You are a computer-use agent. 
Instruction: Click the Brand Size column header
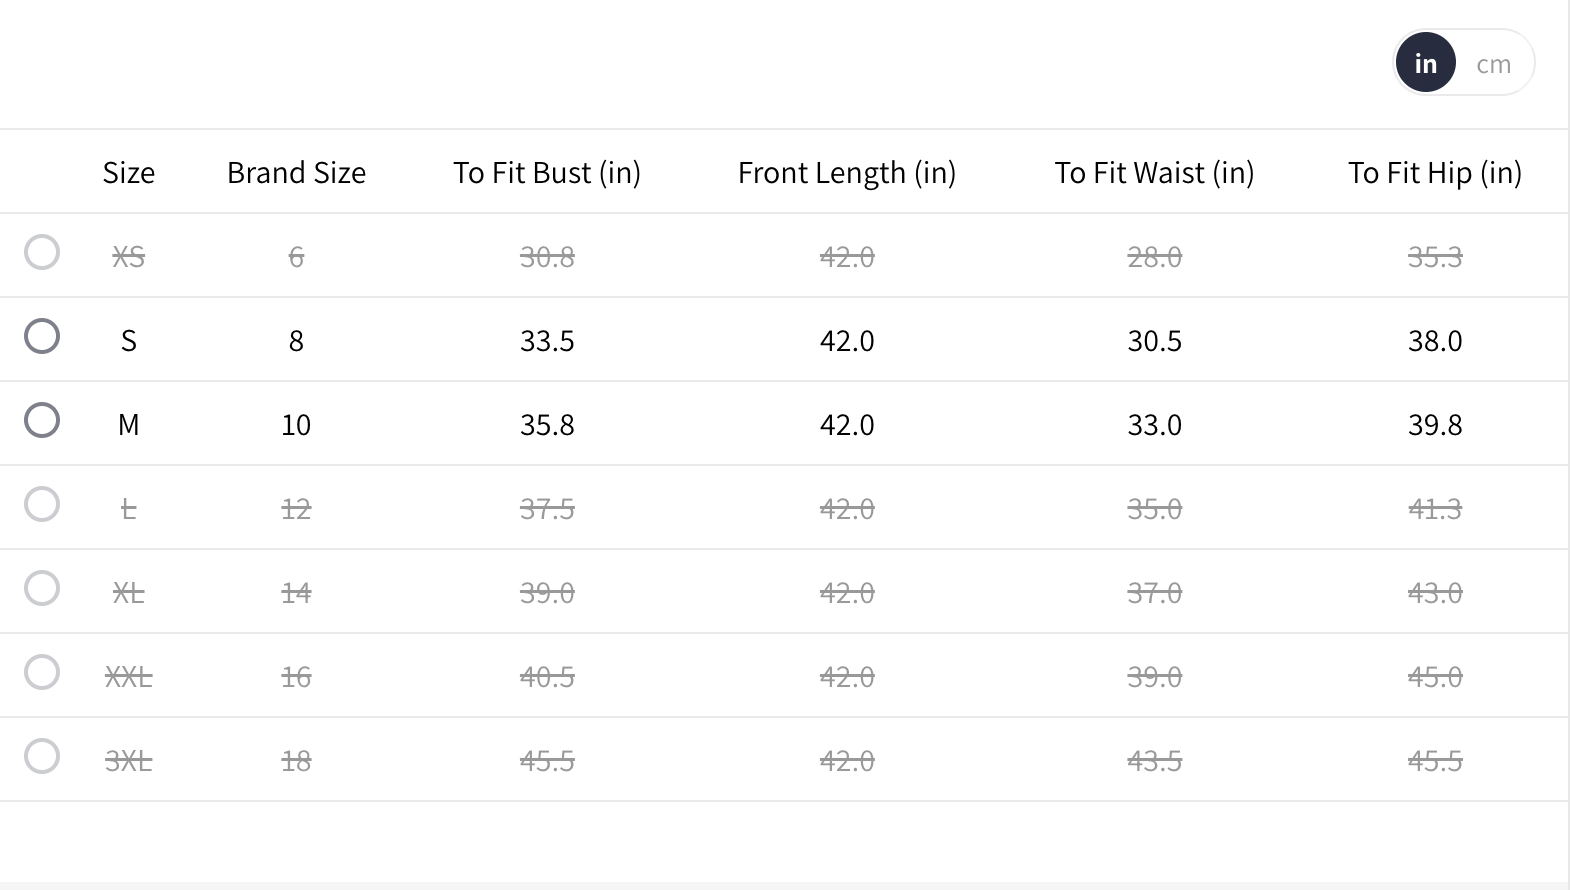tap(296, 173)
